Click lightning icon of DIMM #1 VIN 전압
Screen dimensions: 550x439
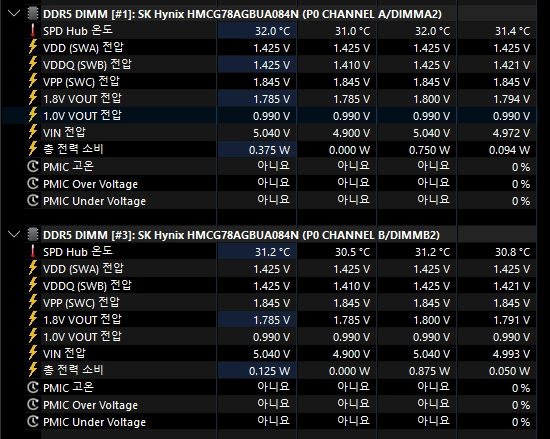click(33, 133)
